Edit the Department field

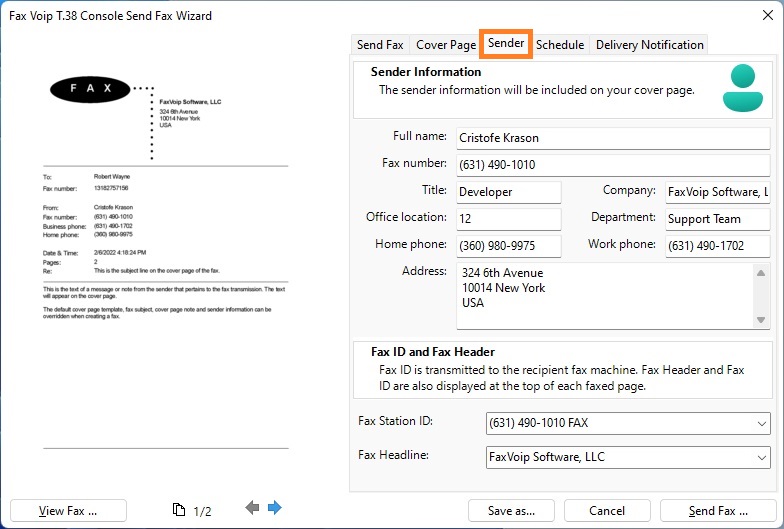tap(718, 219)
